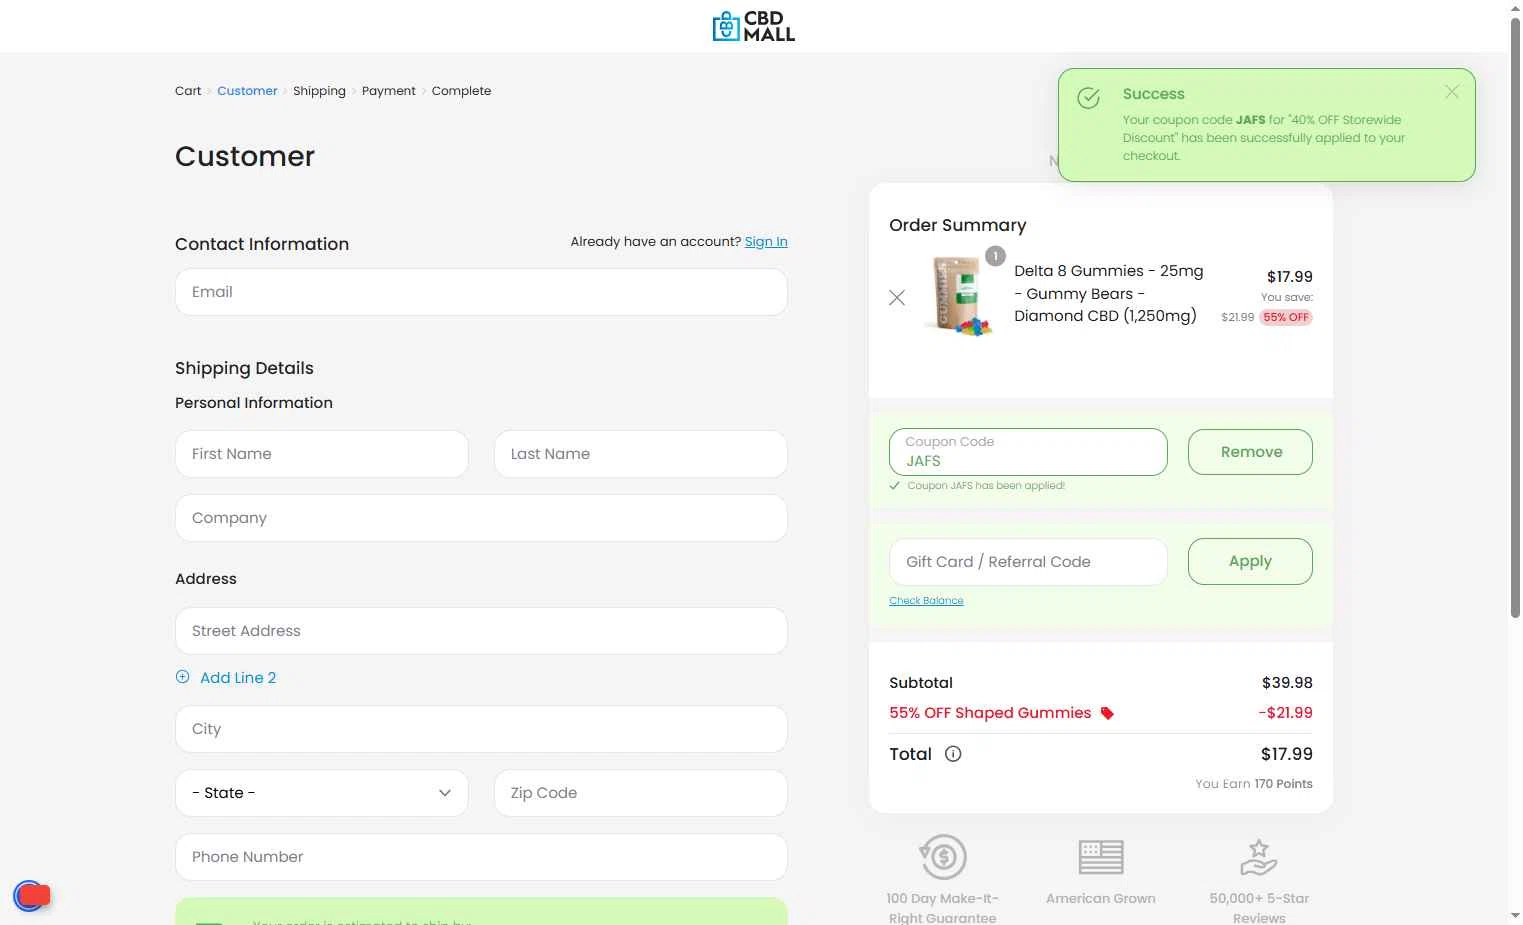
Task: Apply the gift card code
Action: point(1250,561)
